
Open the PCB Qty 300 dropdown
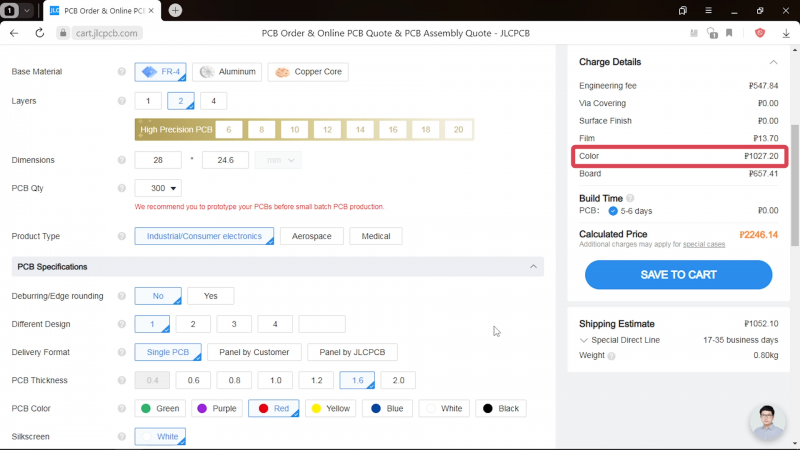(158, 188)
